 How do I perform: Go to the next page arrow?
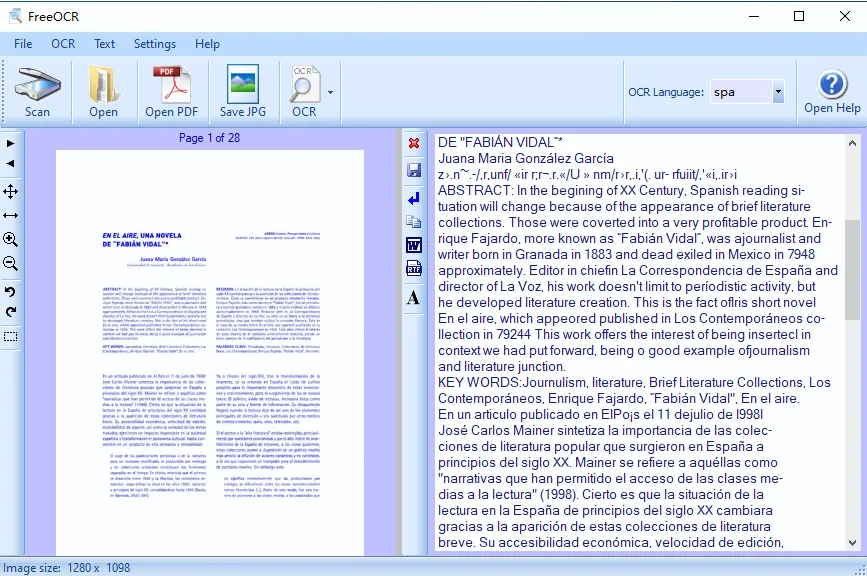pos(11,143)
